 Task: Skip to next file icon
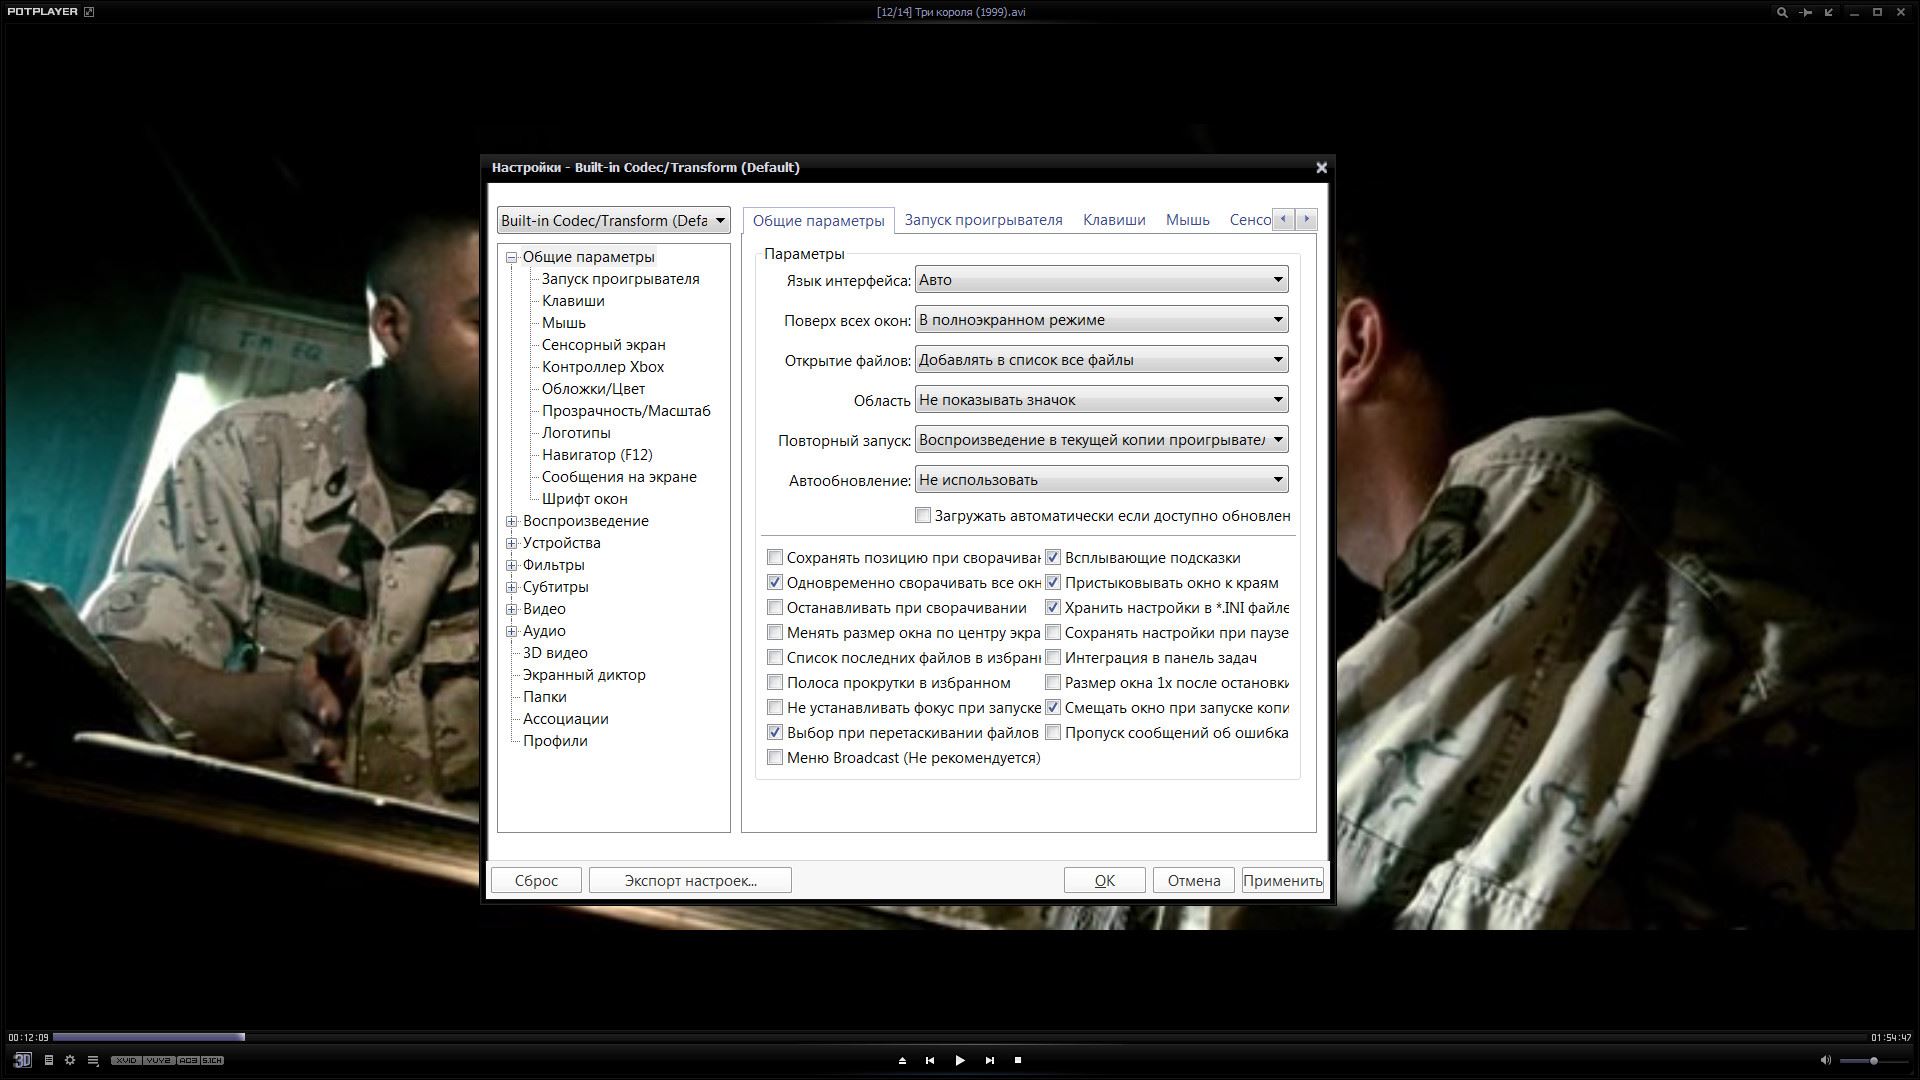[990, 1060]
